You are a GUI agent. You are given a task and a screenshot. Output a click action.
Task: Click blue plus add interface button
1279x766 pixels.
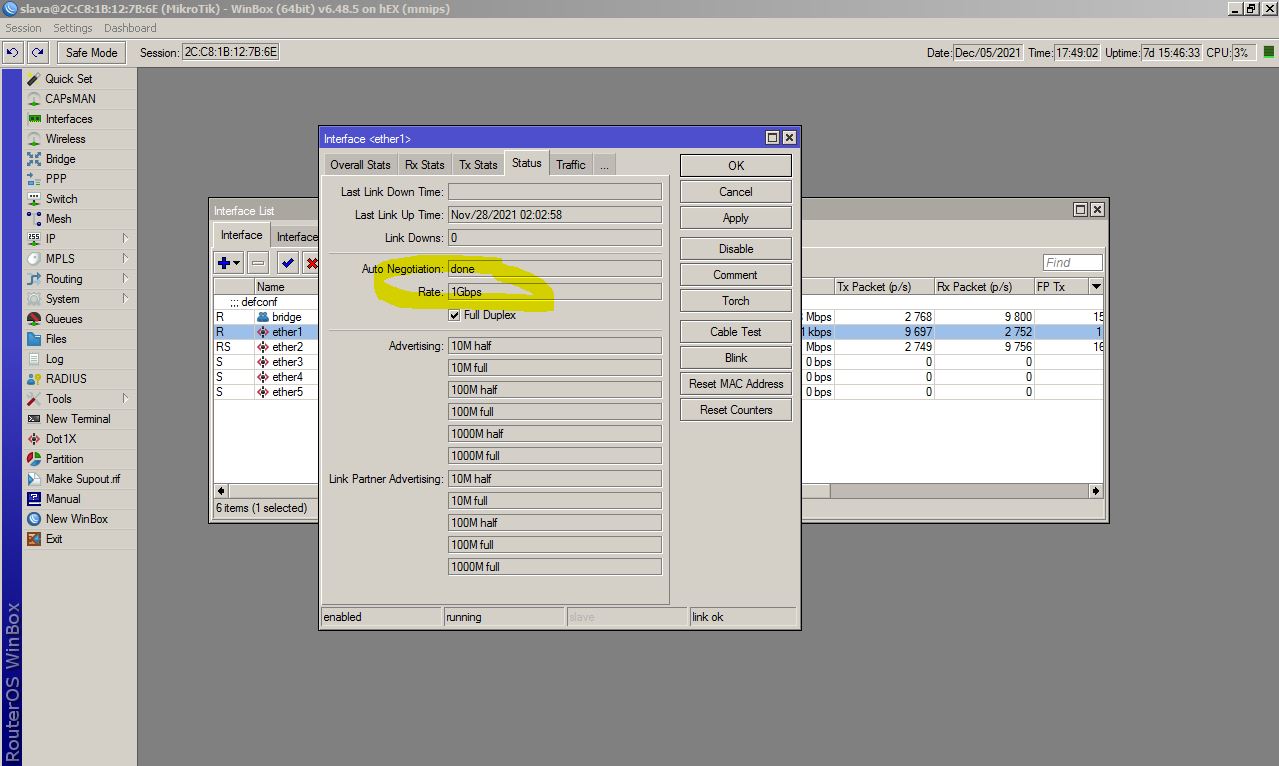tap(225, 263)
